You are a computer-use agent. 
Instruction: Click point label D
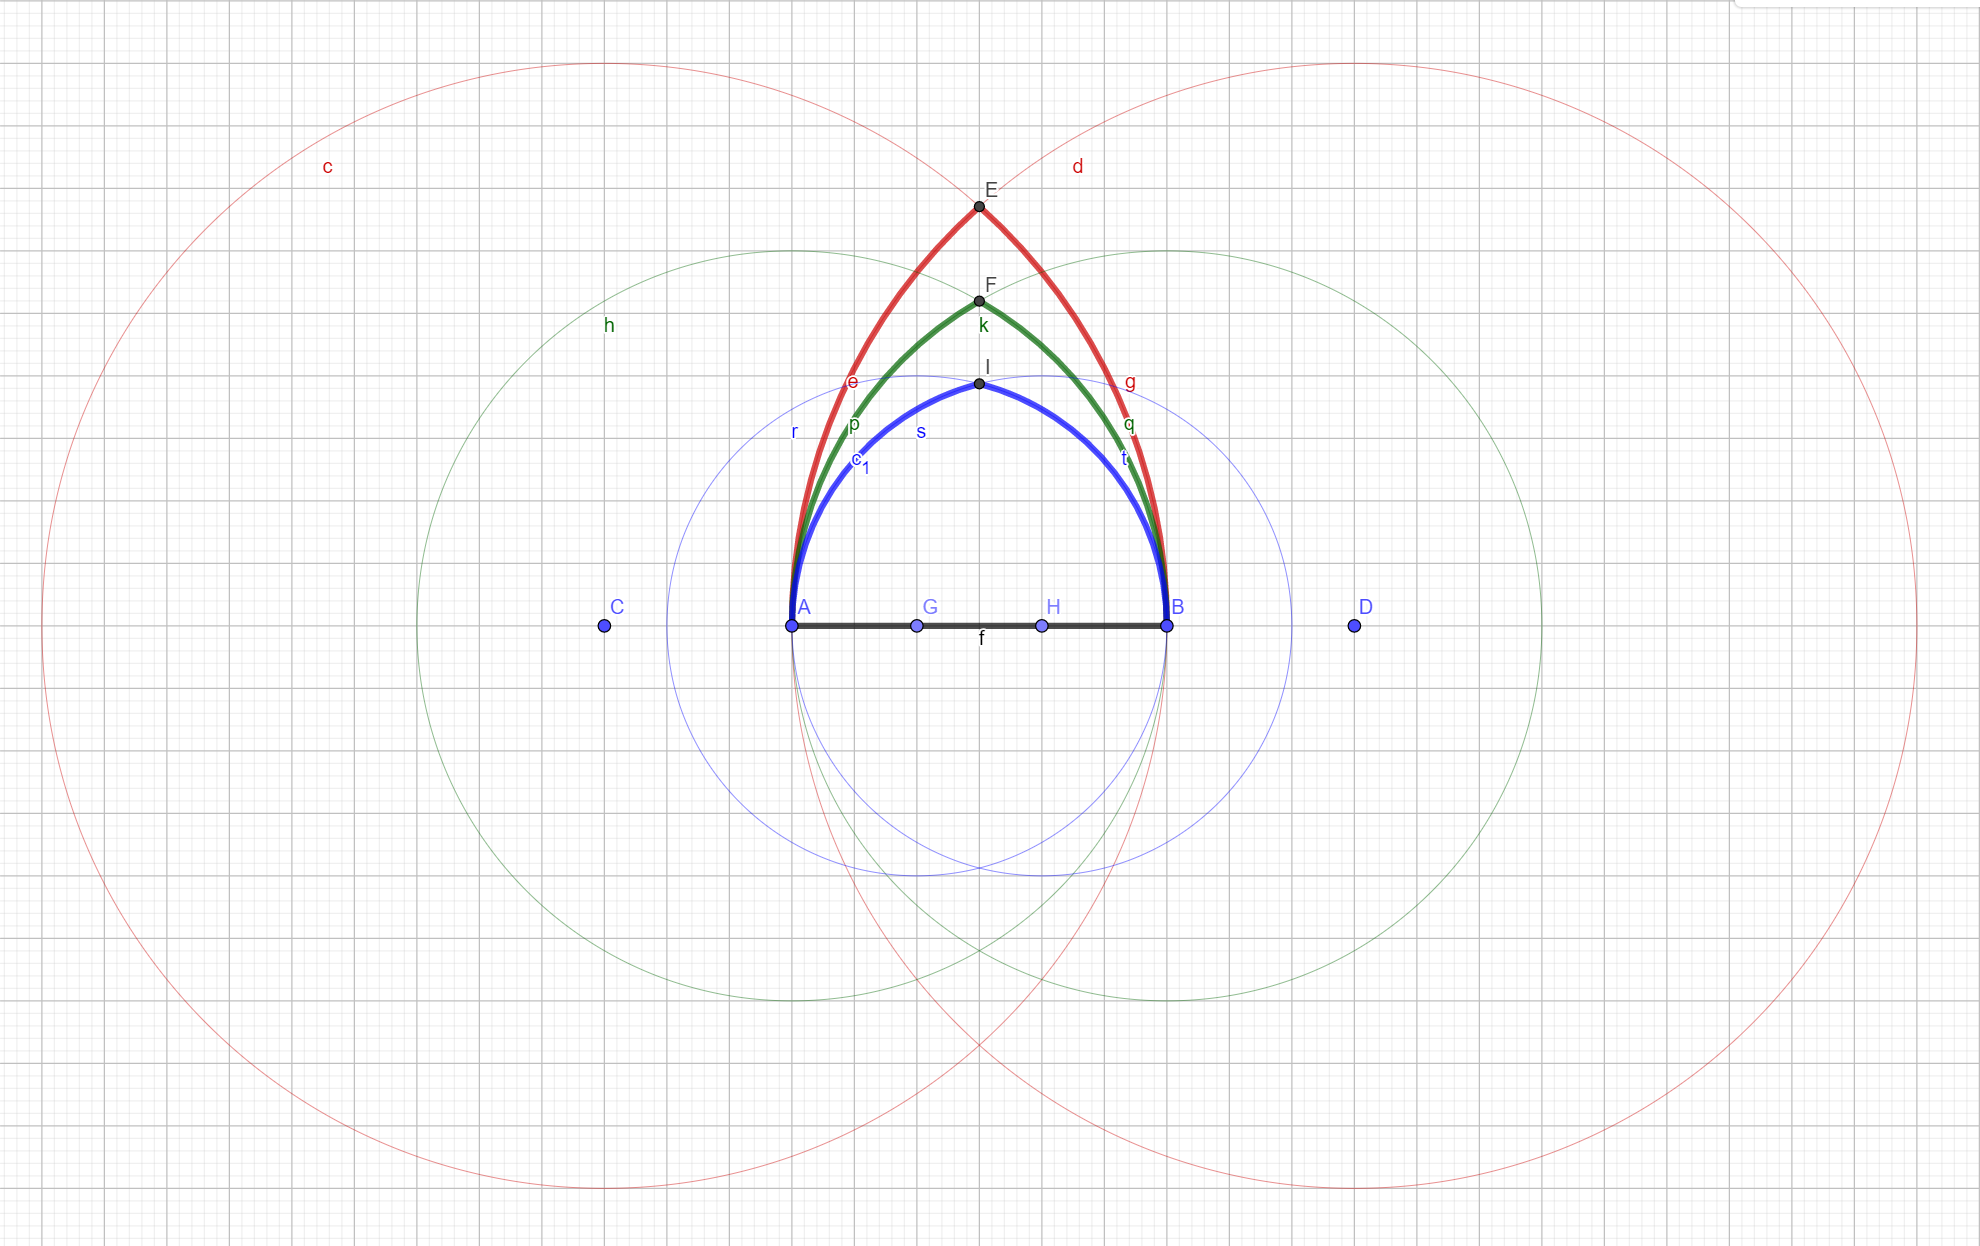coord(1366,607)
